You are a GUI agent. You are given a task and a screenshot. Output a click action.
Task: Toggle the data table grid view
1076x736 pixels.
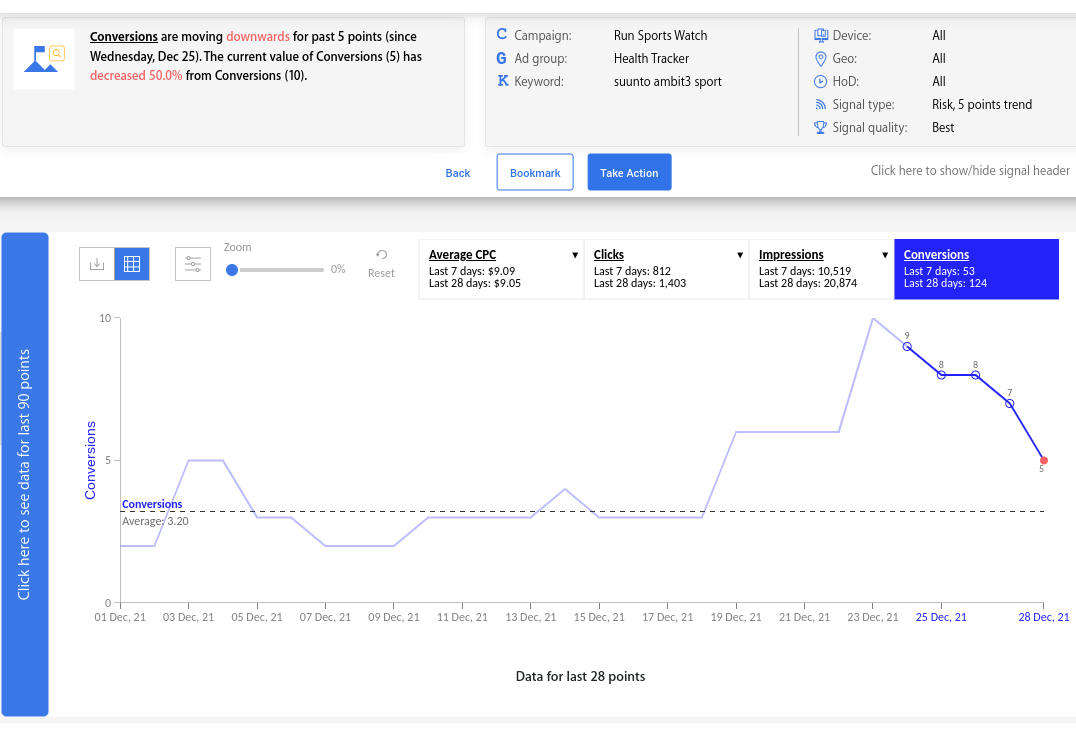click(132, 264)
